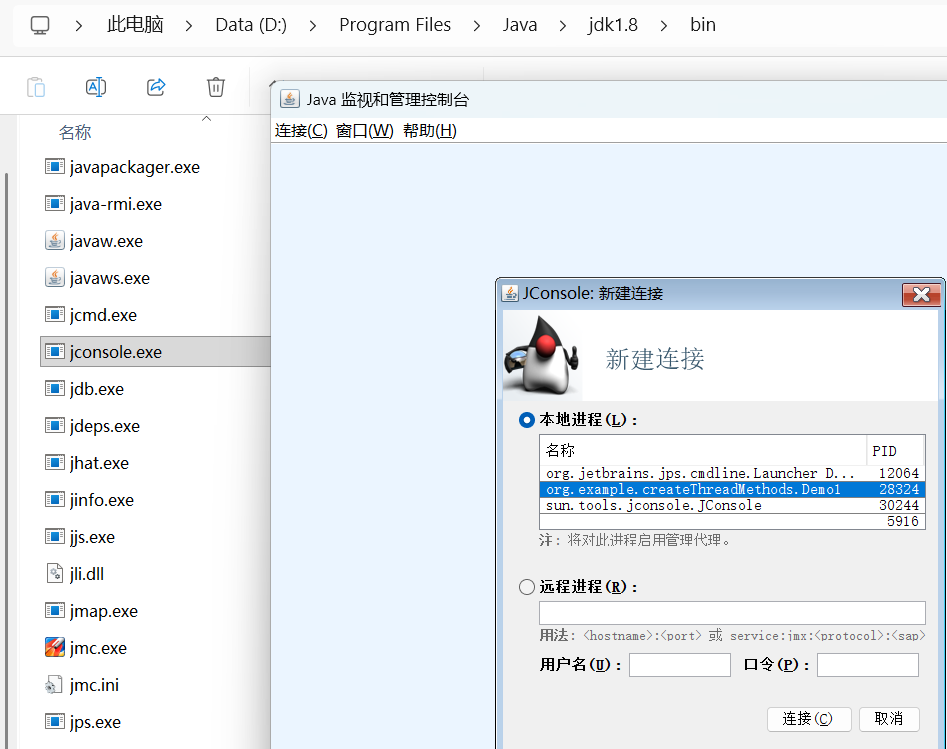Go to Java folder in breadcrumb
Viewport: 947px width, 749px height.
[x=520, y=25]
